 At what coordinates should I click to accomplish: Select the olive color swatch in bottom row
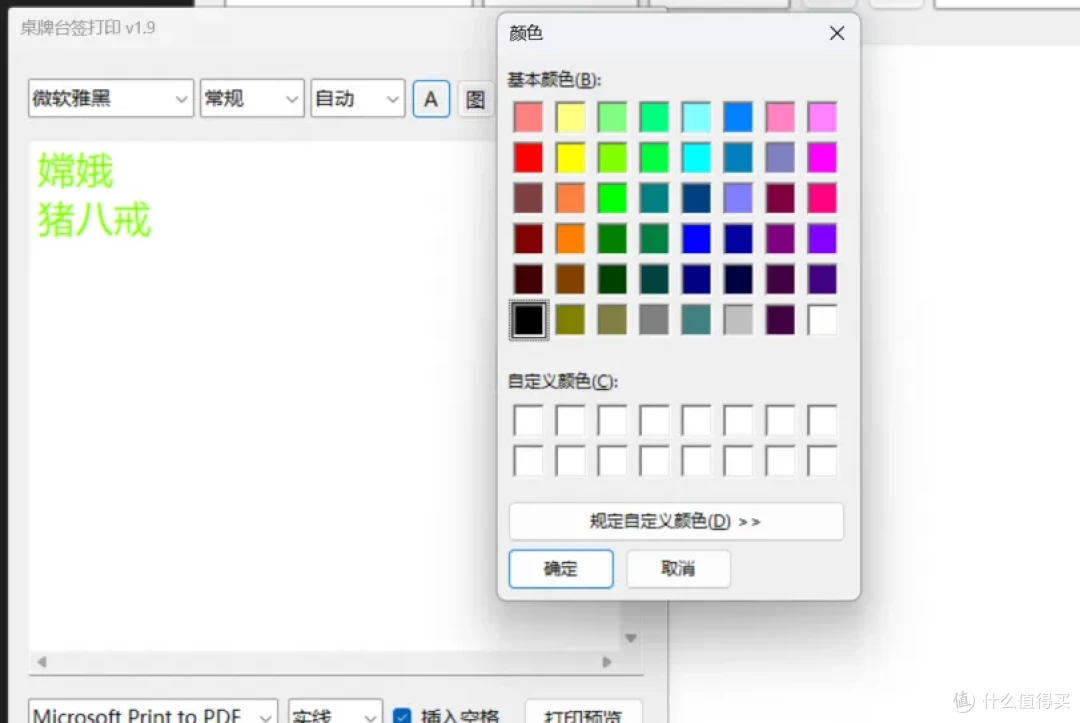570,320
